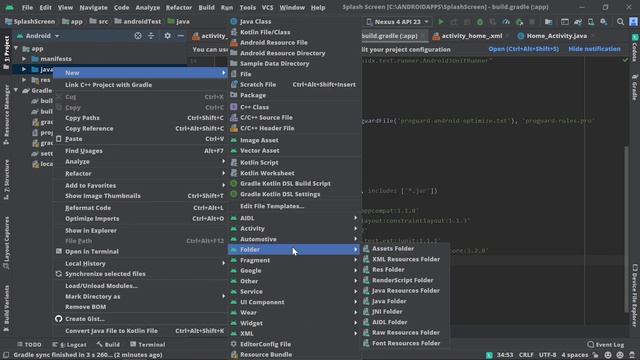Click the SDK Manager toolbar icon
Viewport: 640px width, 360px height.
coord(604,22)
